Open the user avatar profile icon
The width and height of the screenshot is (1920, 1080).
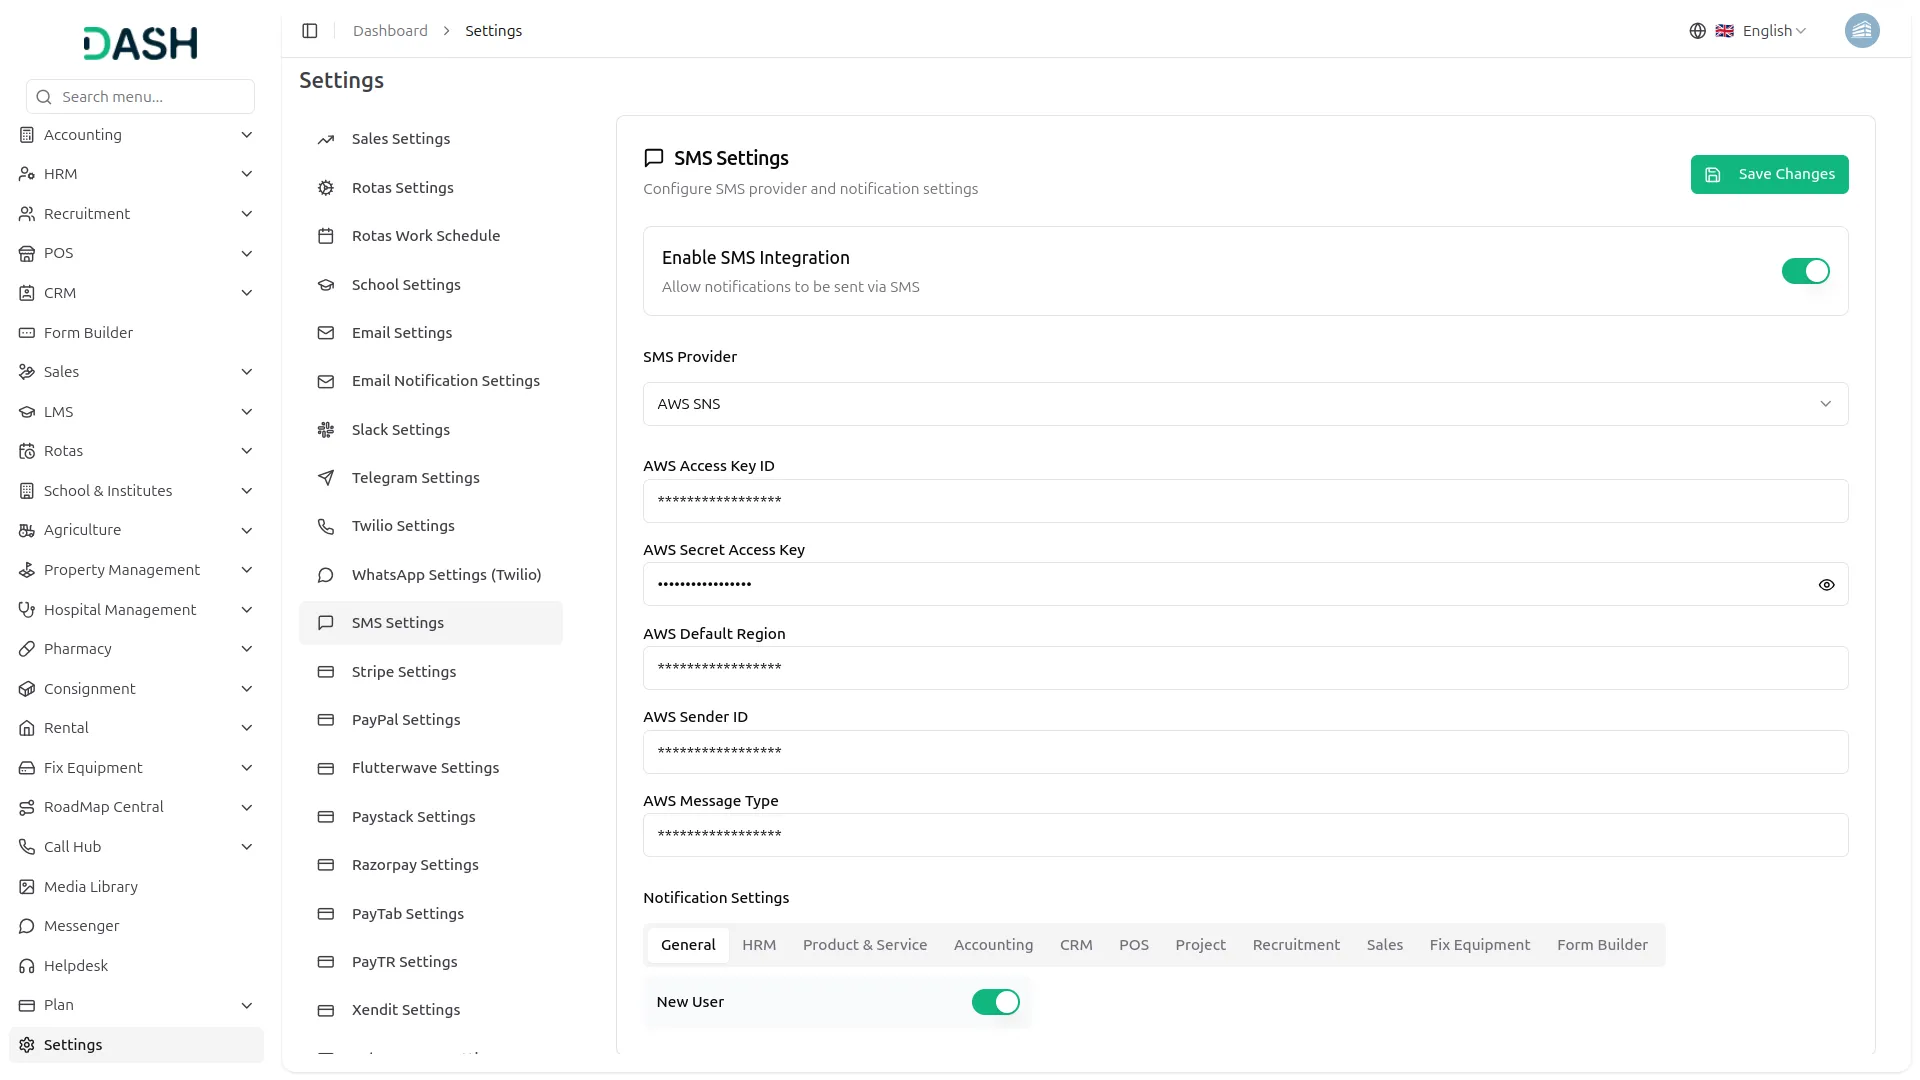1861,31
